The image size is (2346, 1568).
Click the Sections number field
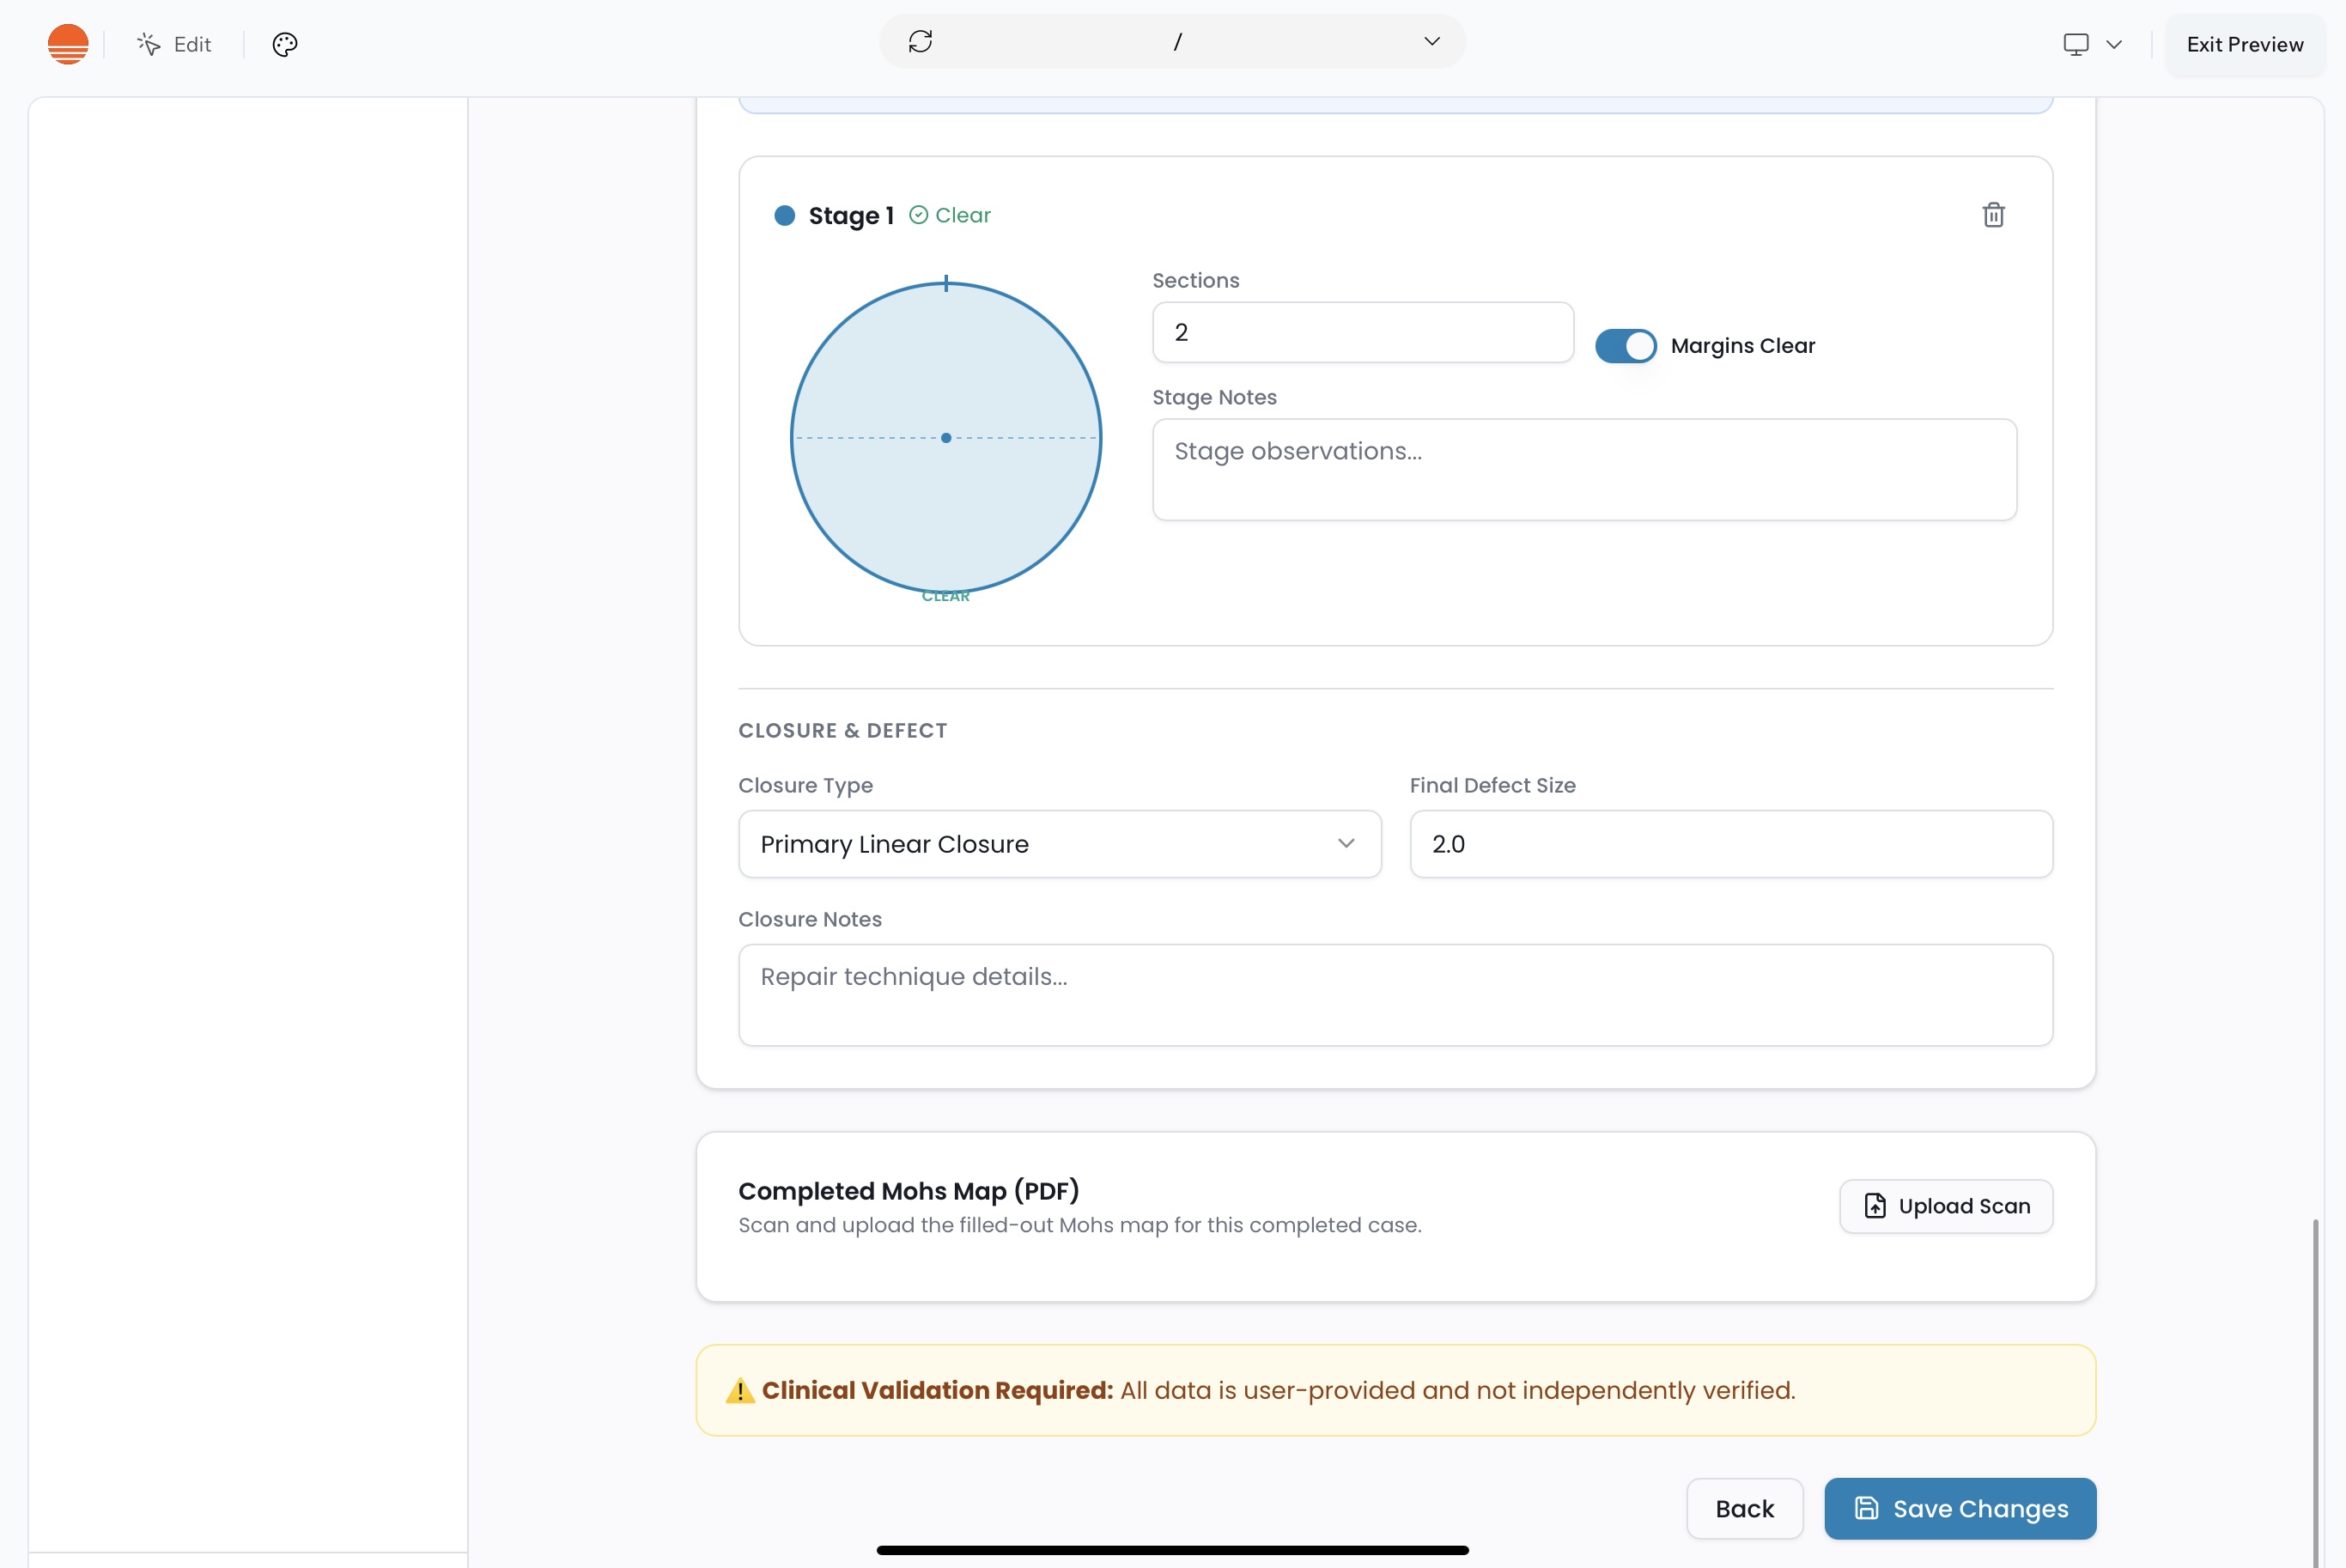coord(1362,333)
